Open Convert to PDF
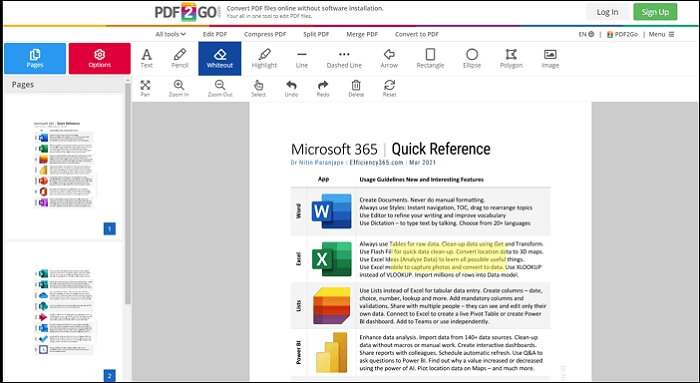Screen dimensions: 700x383 (417, 34)
